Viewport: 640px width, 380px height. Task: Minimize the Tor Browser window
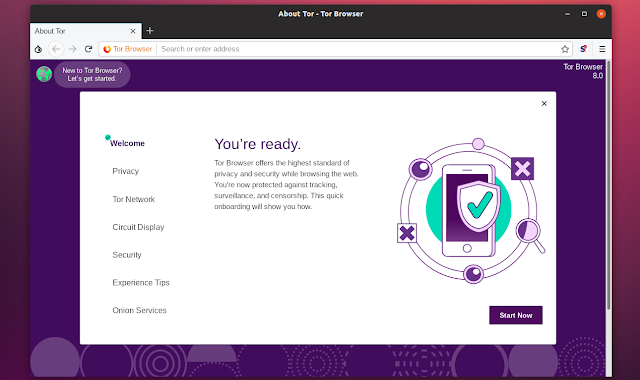pyautogui.click(x=567, y=14)
